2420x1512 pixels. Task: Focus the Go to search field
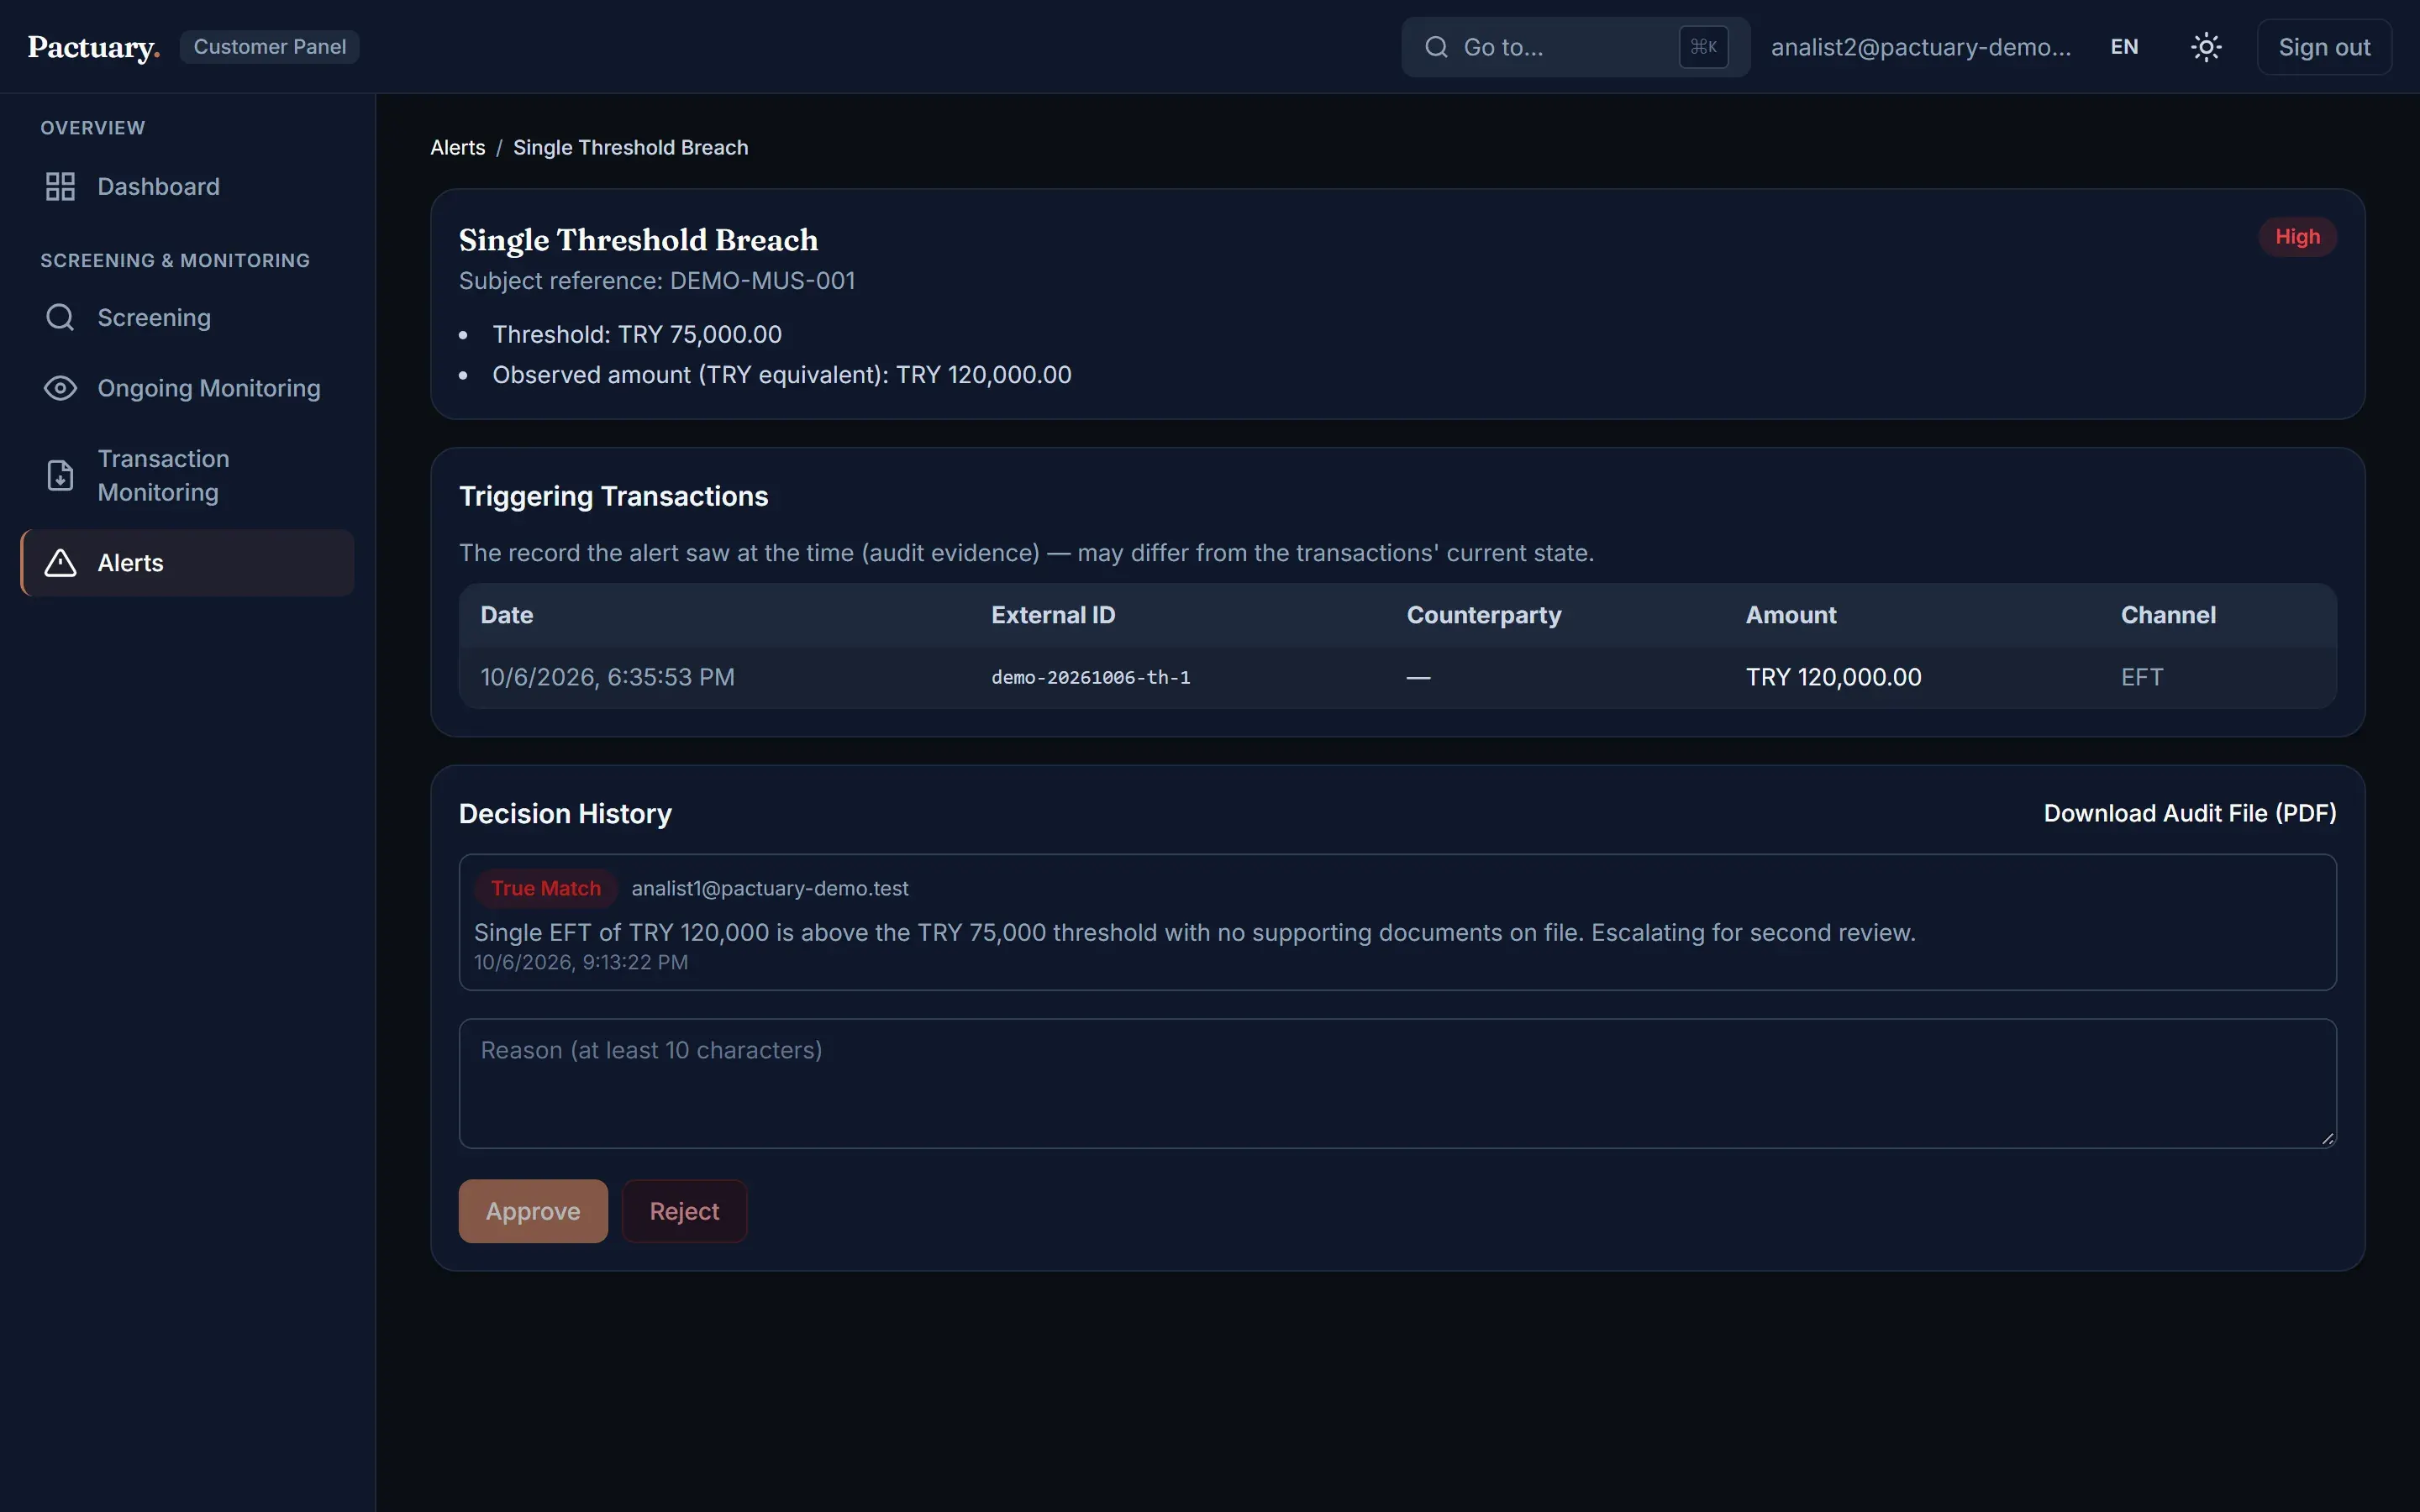(x=1575, y=47)
